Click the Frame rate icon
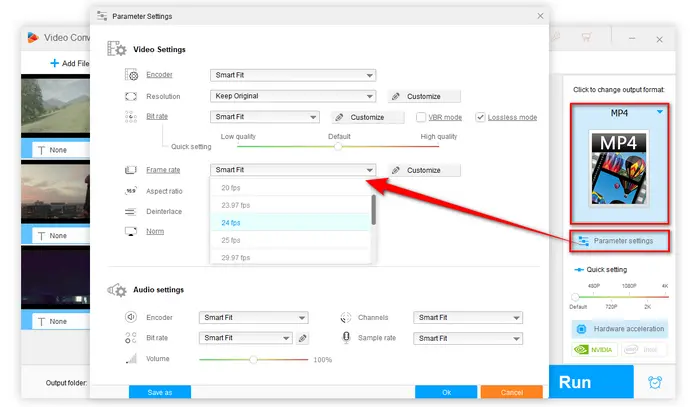The width and height of the screenshot is (700, 407). click(131, 170)
